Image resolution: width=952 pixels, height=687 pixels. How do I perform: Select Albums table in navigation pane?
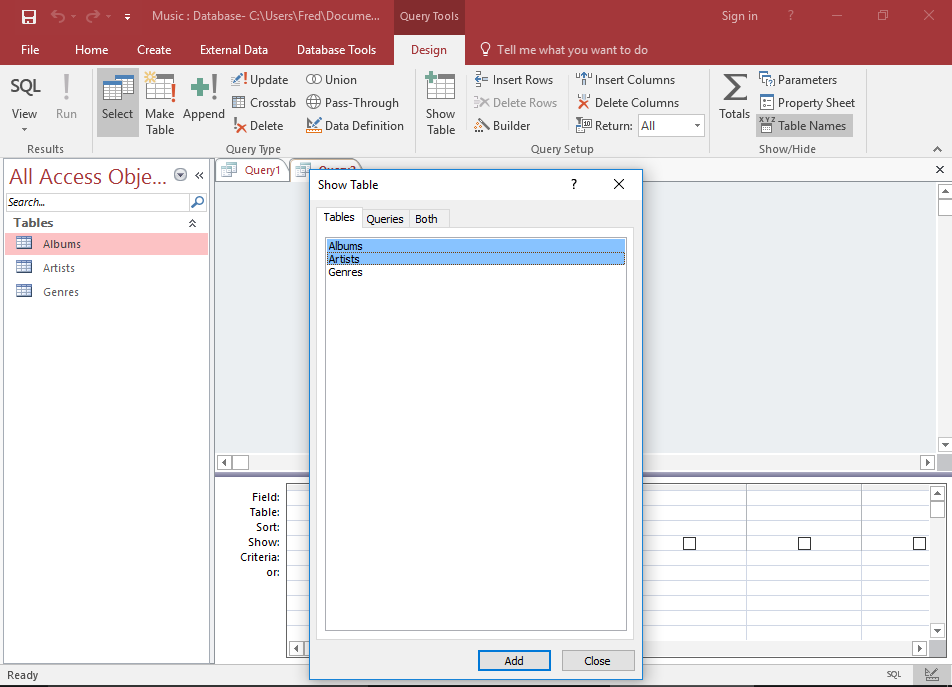click(107, 244)
